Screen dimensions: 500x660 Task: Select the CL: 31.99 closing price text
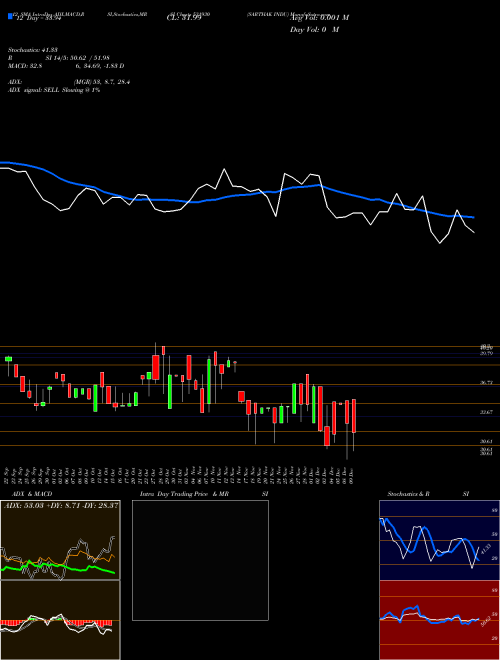(x=184, y=18)
